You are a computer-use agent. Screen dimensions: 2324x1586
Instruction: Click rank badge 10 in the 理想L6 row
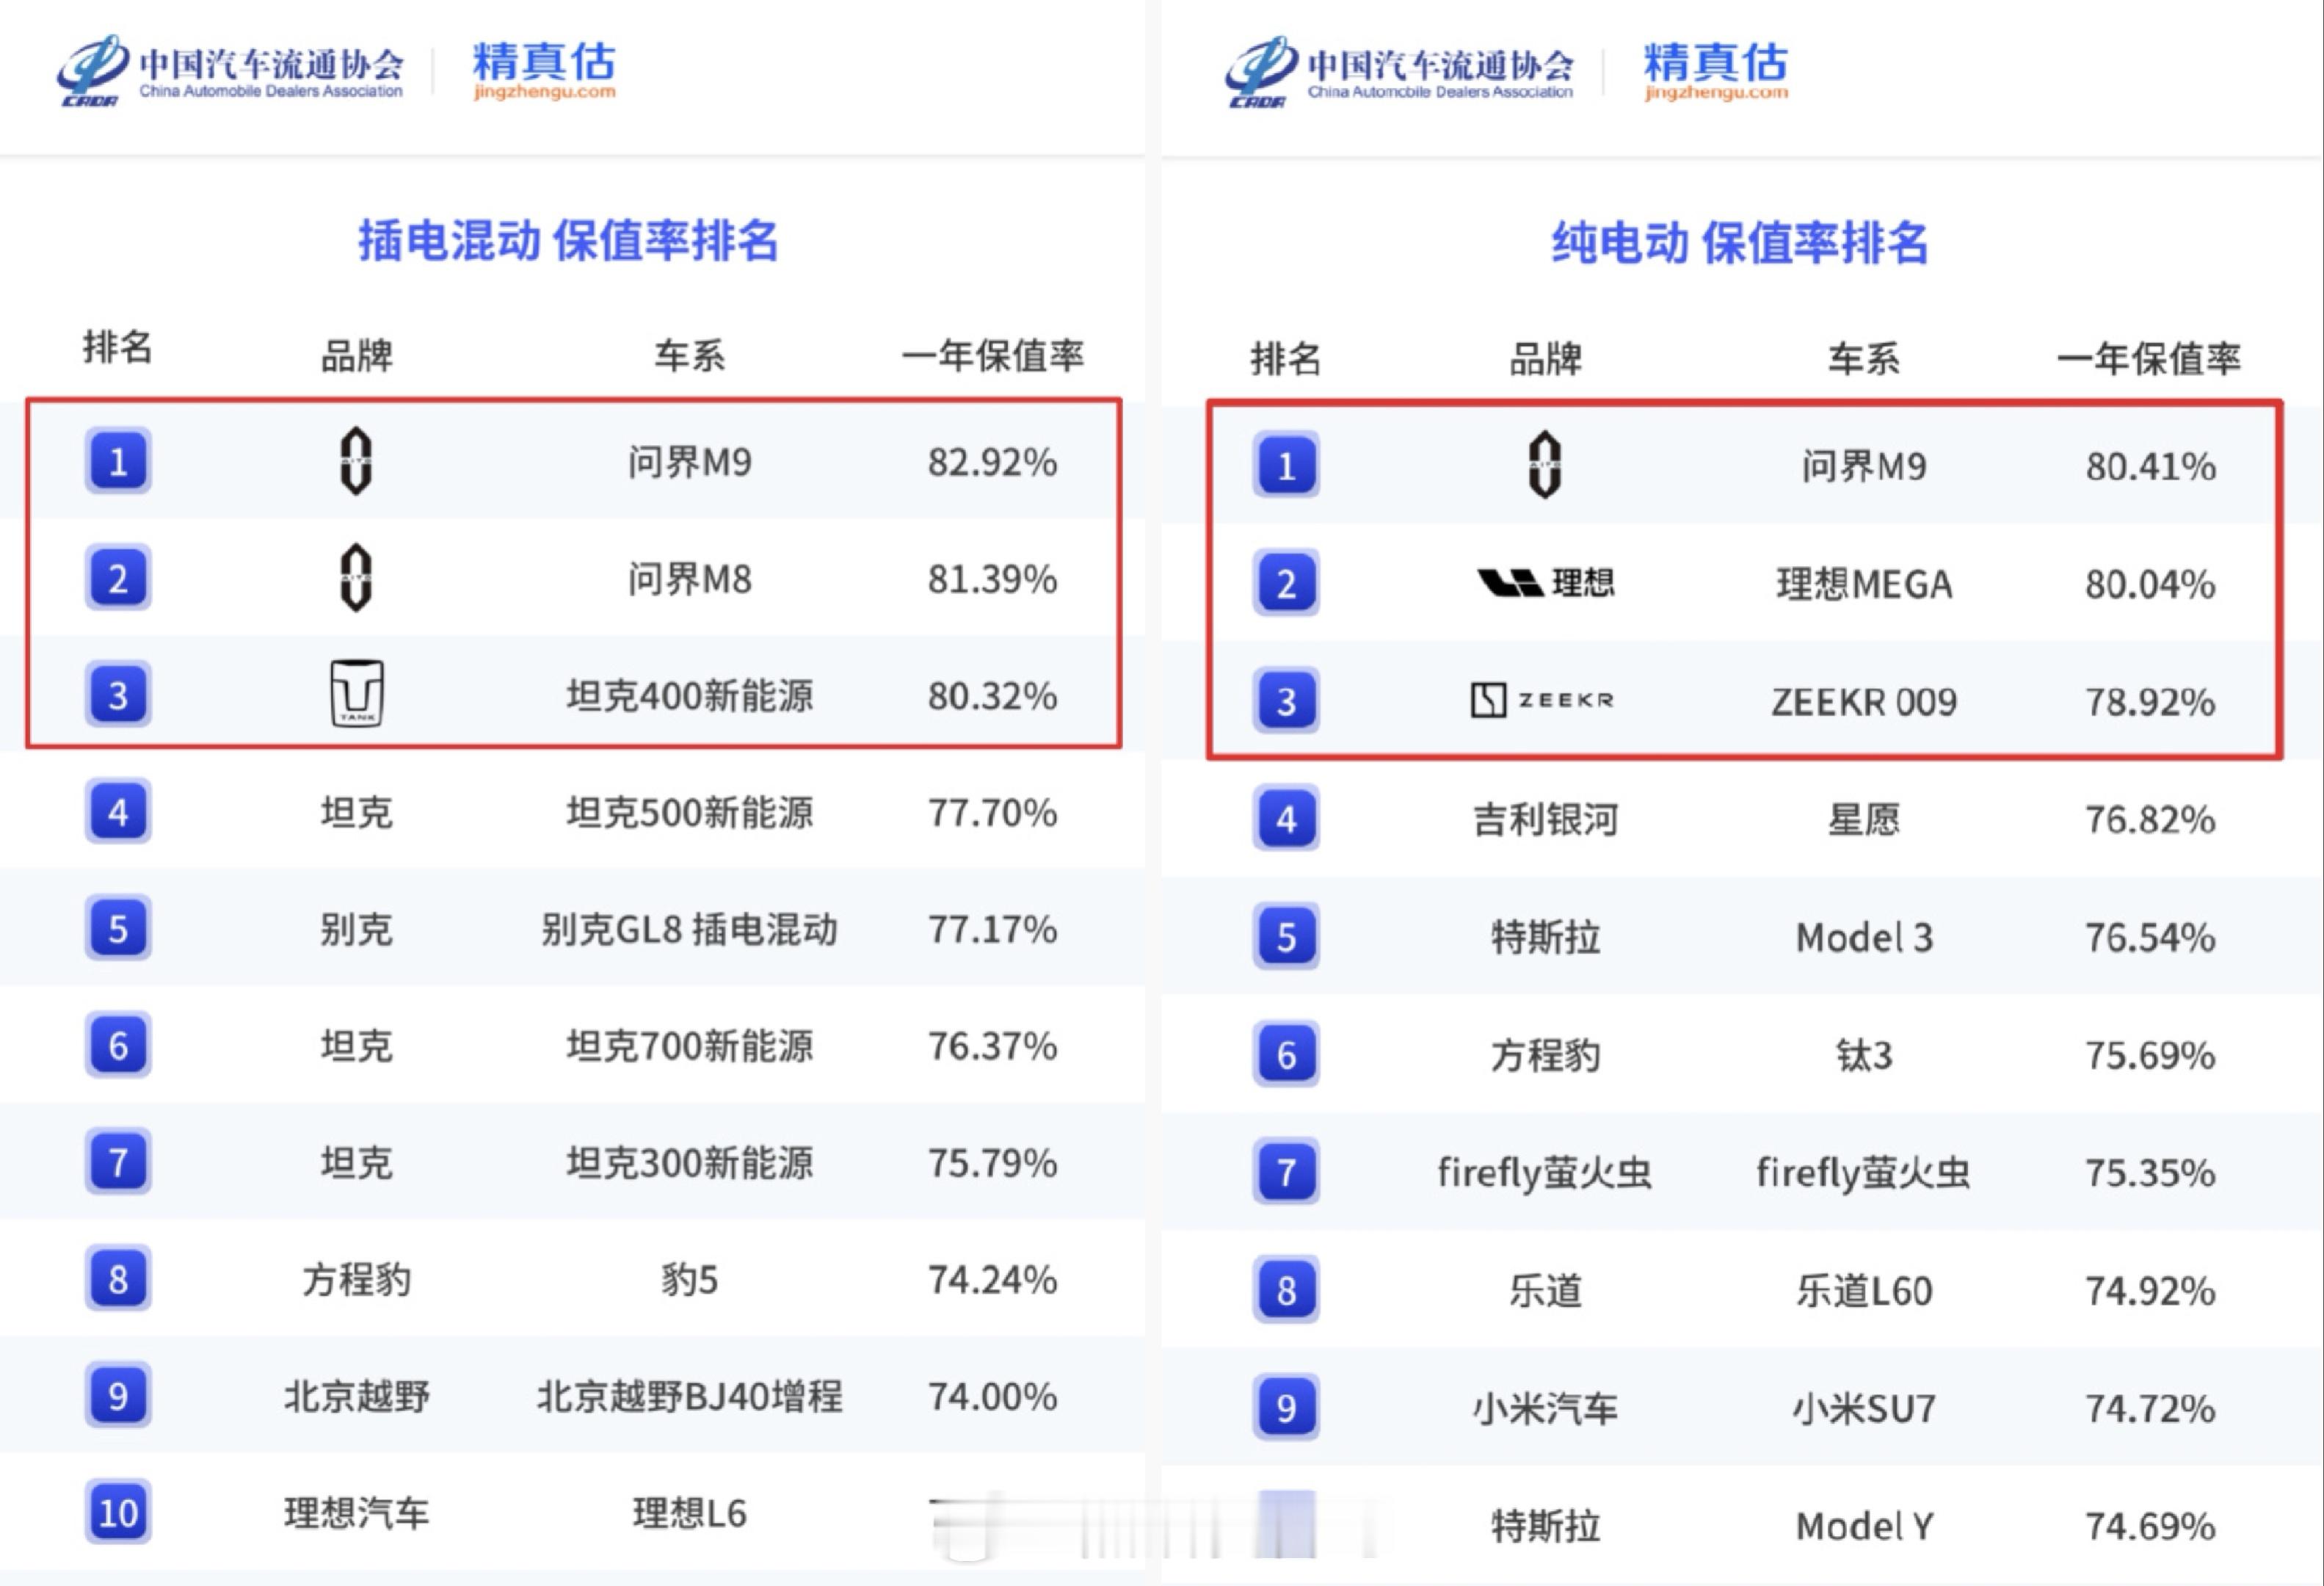pos(118,1512)
